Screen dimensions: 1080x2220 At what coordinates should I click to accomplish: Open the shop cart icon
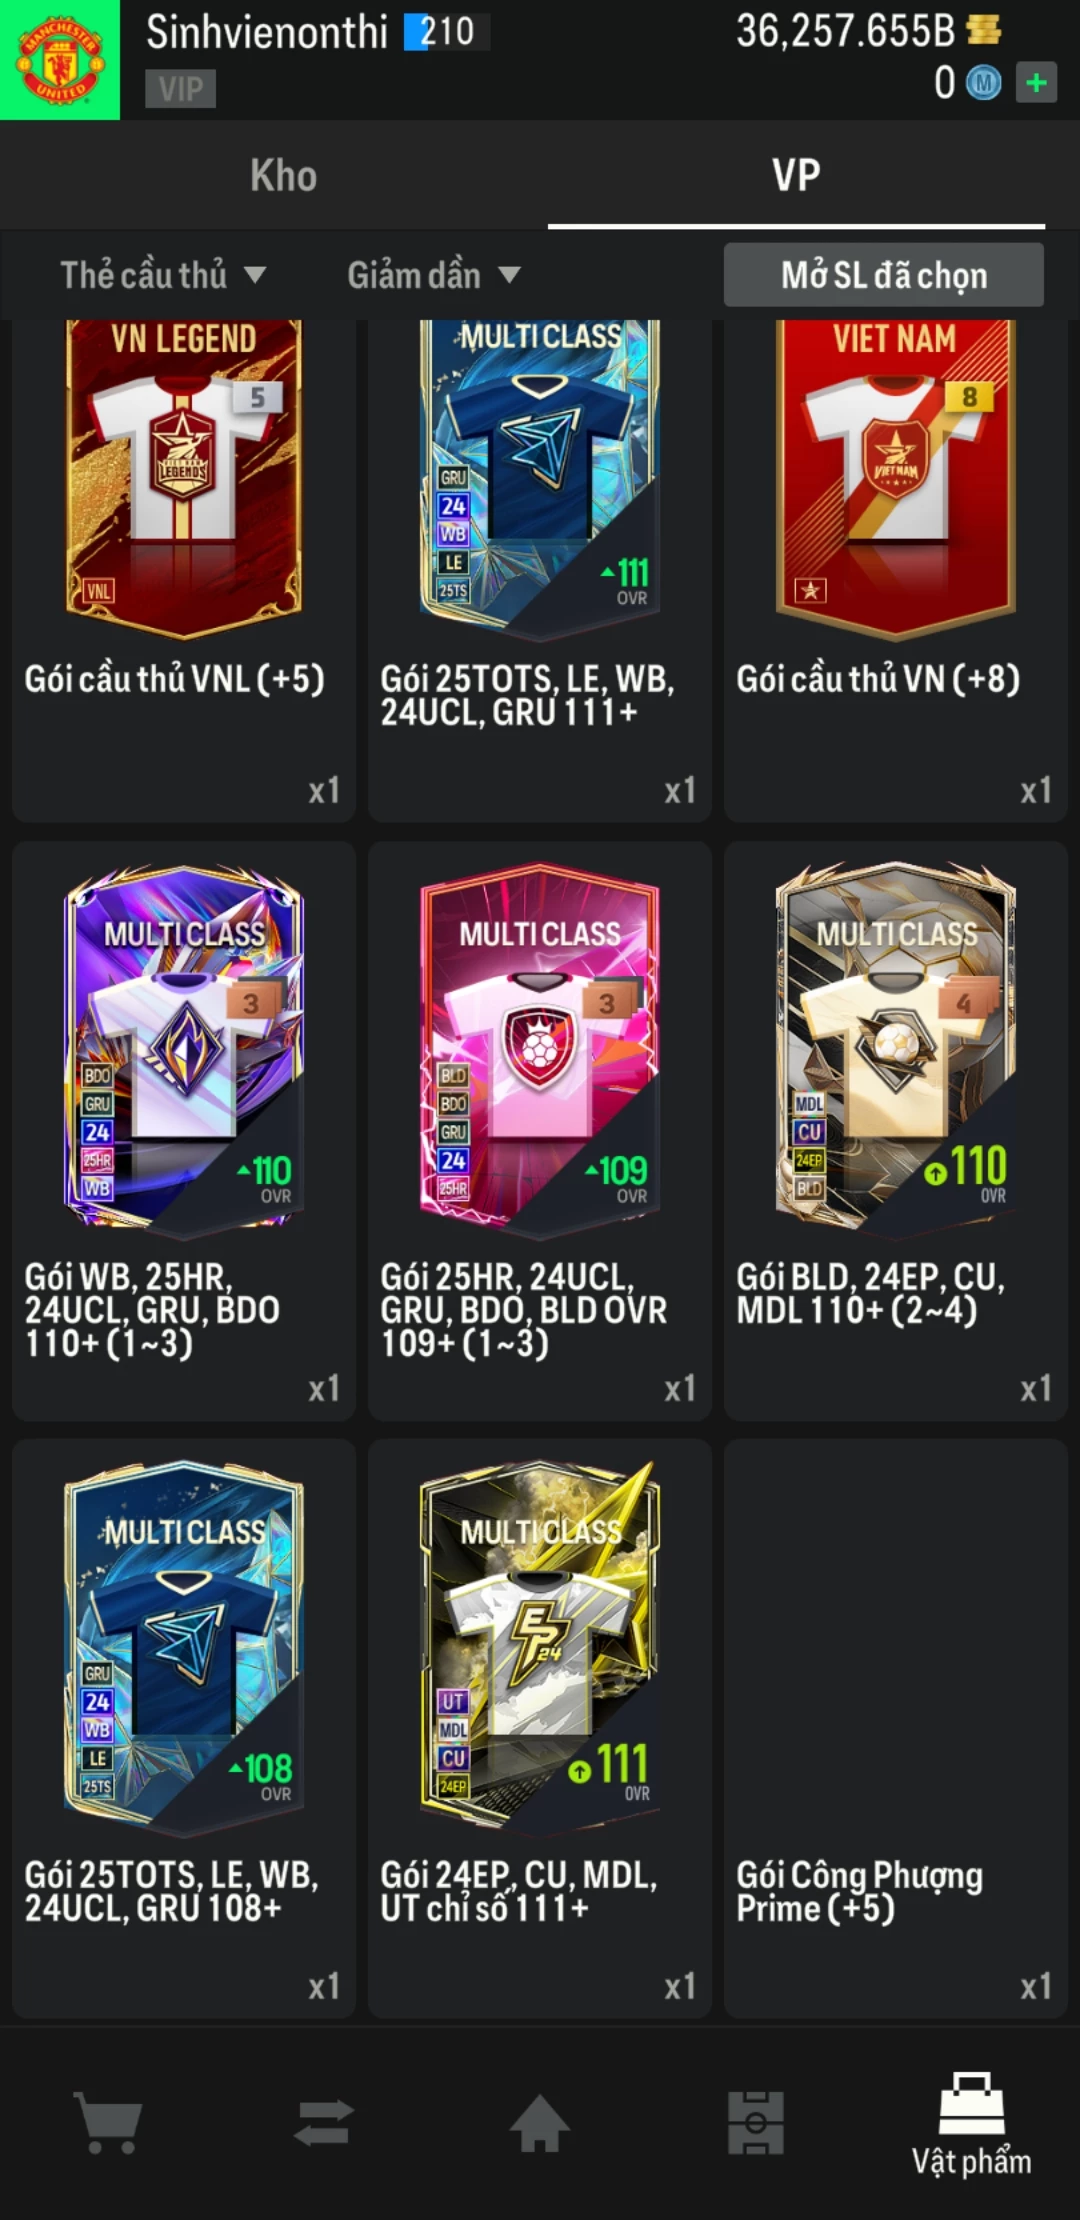pyautogui.click(x=108, y=2122)
